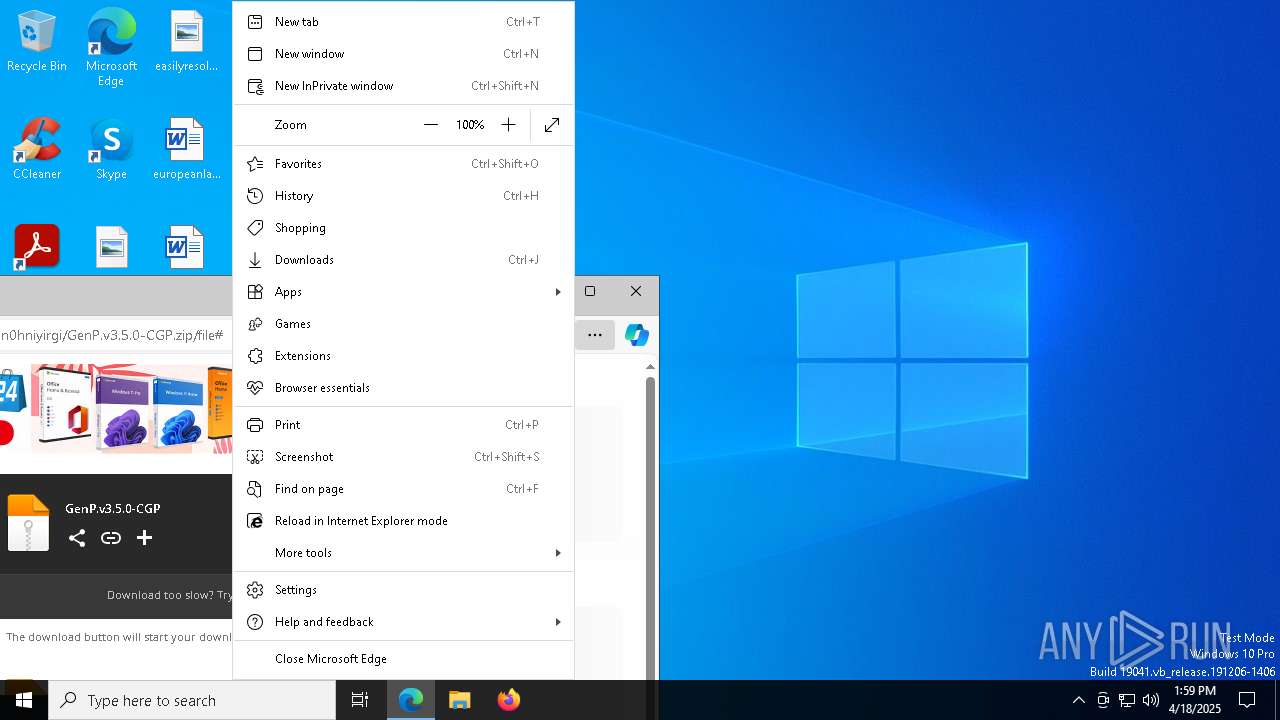Open a New tab from the menu
Screen dimensions: 1280x720
pyautogui.click(x=403, y=22)
